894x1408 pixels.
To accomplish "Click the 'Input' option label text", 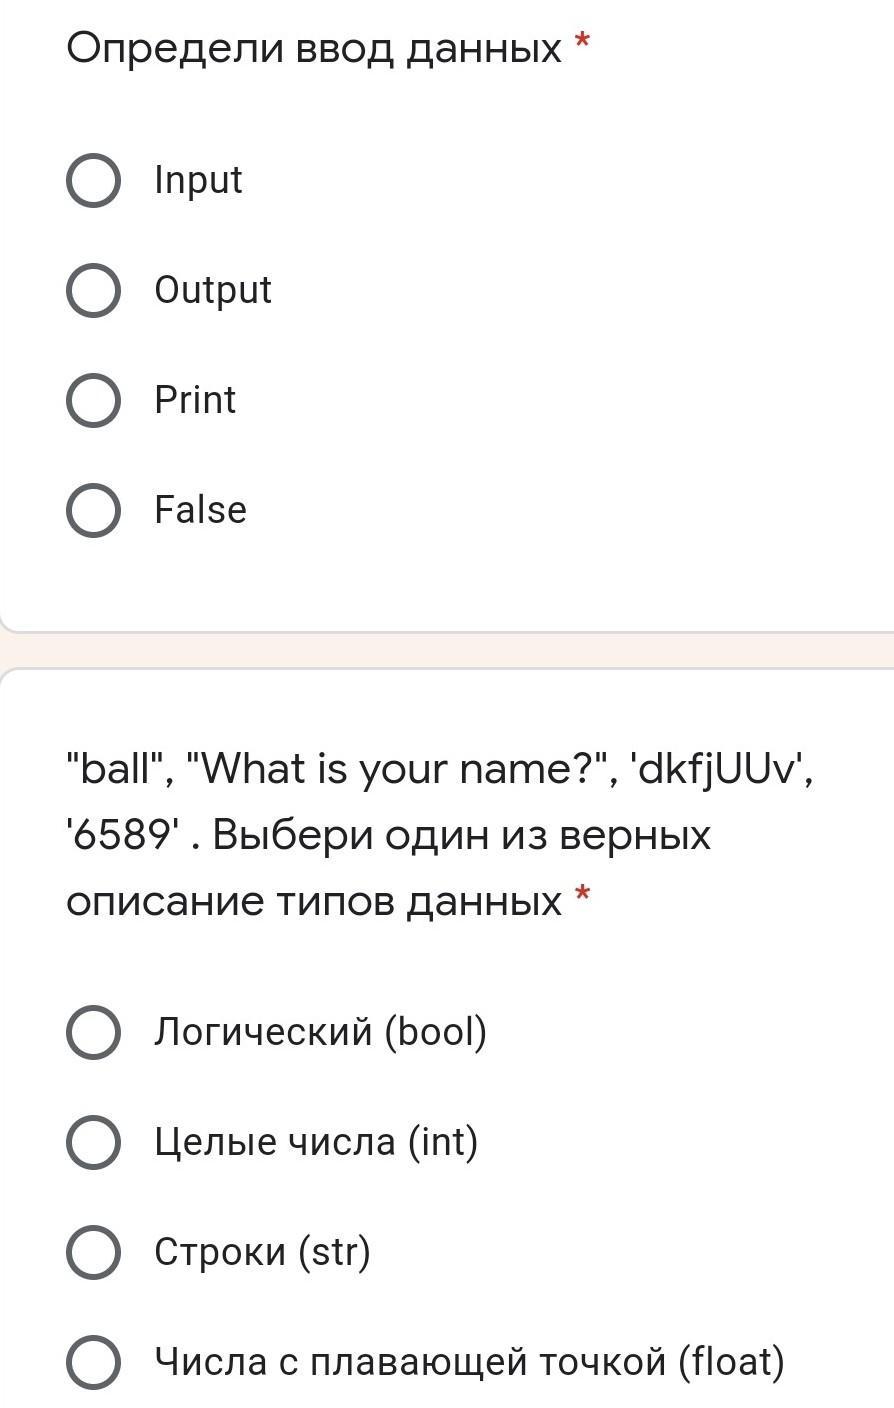I will [x=198, y=181].
